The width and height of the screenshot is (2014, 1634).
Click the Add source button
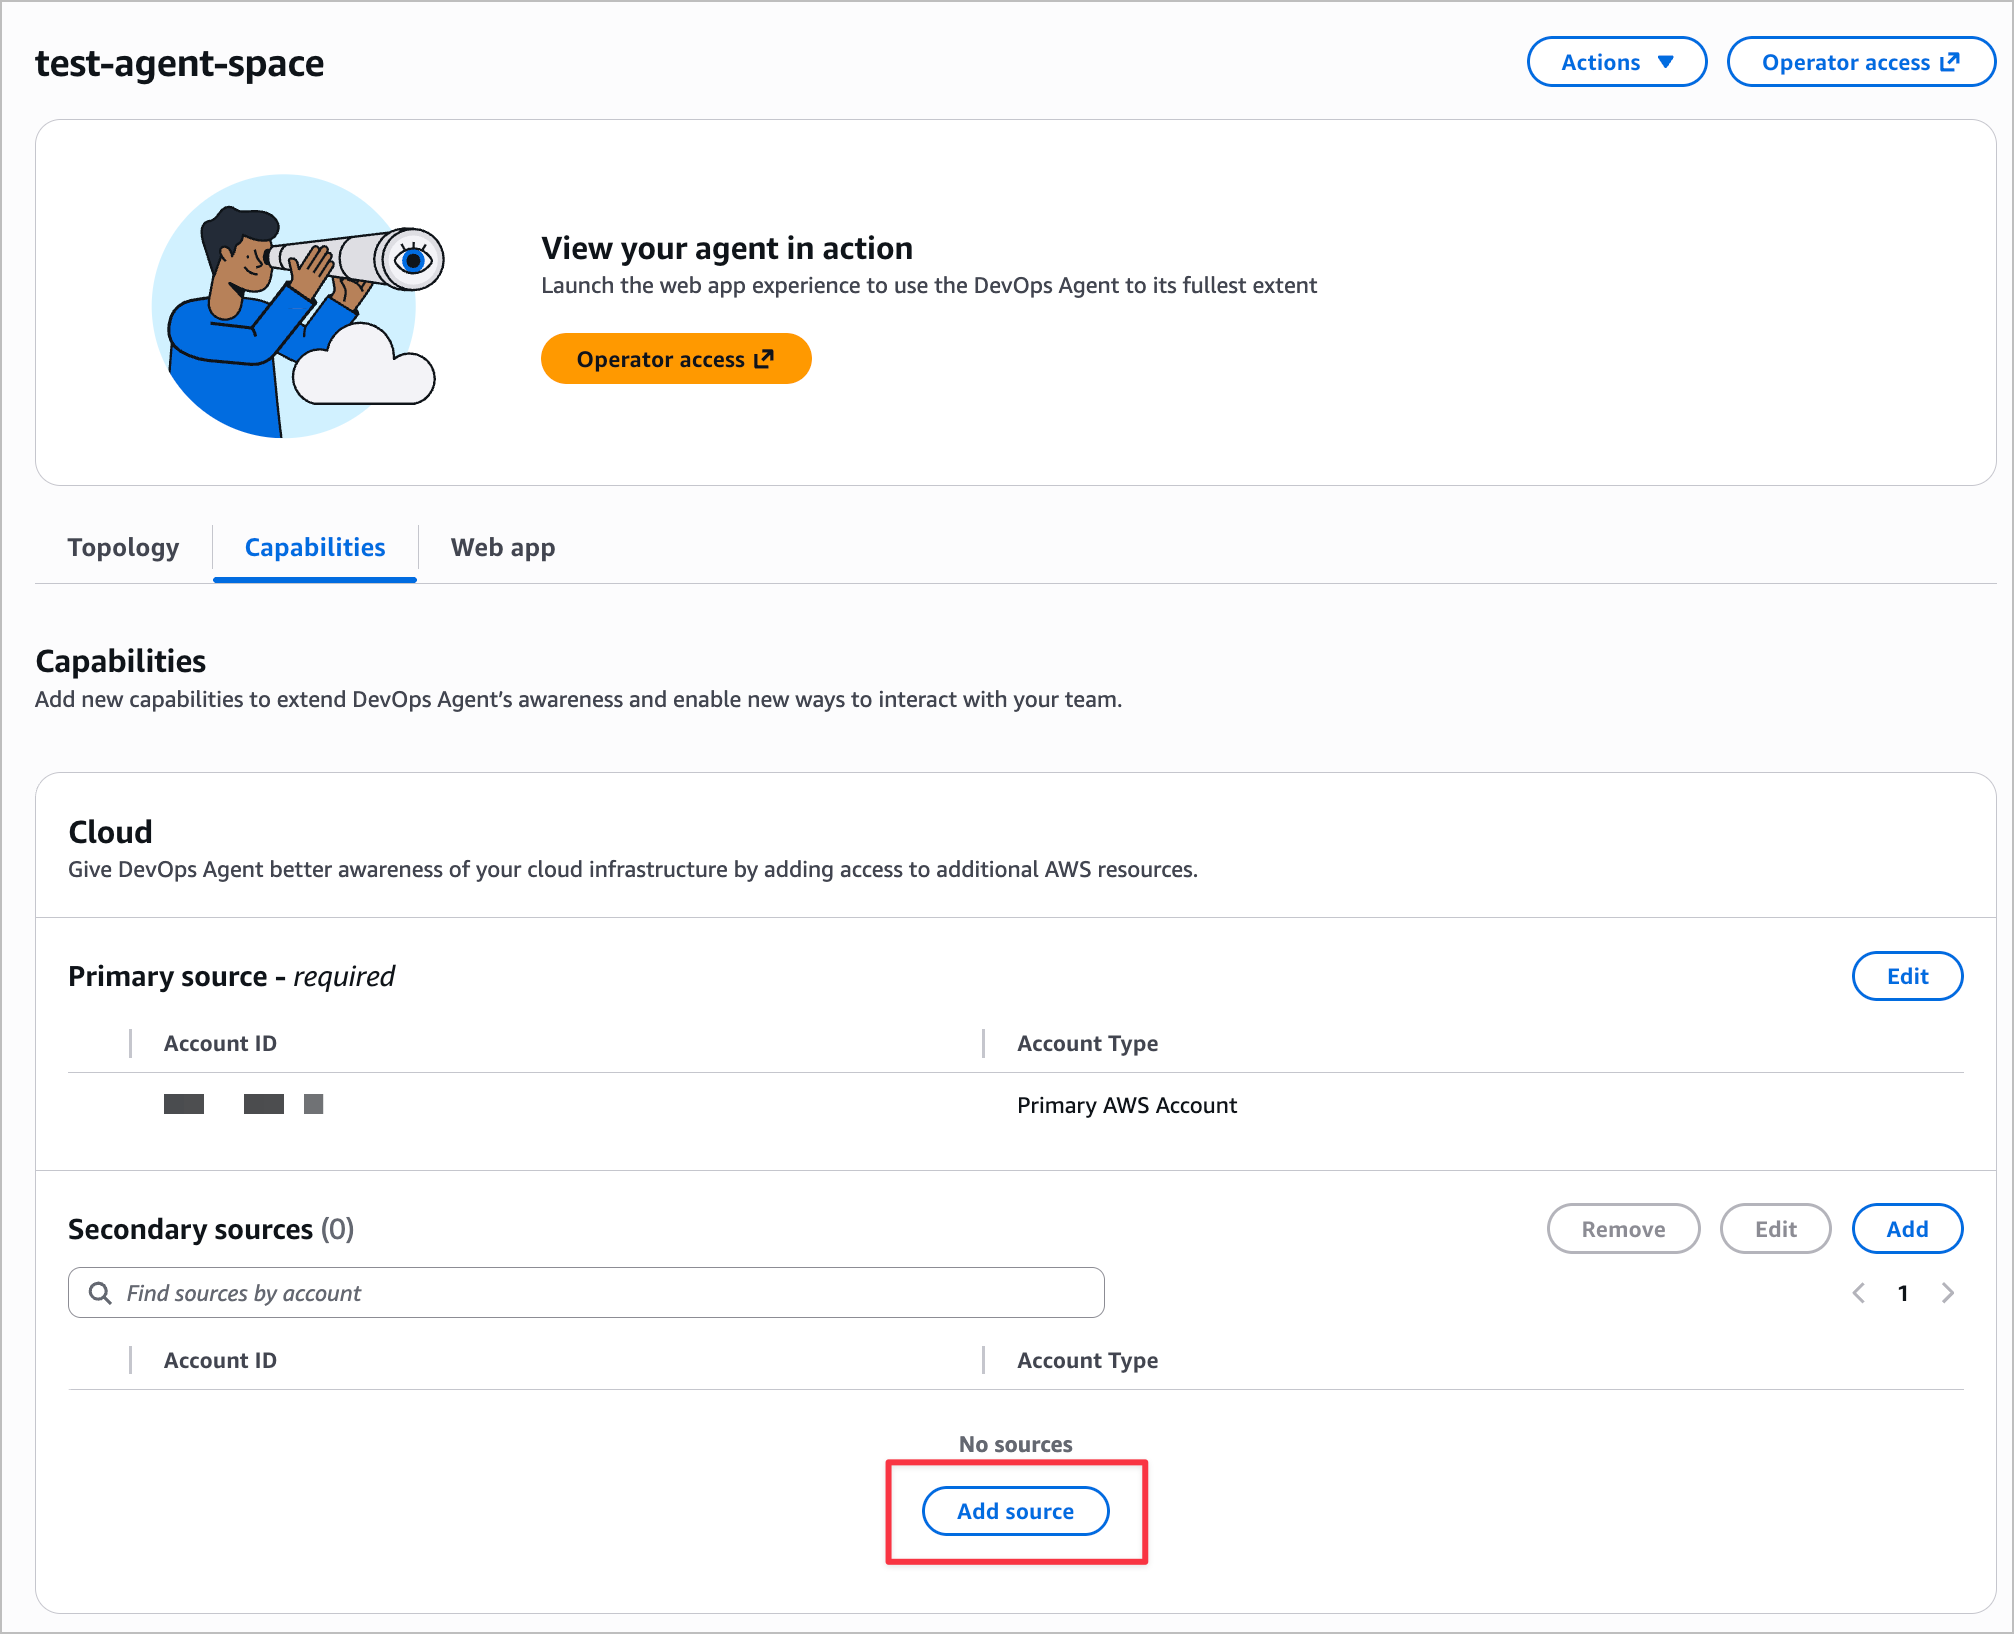click(x=1015, y=1511)
